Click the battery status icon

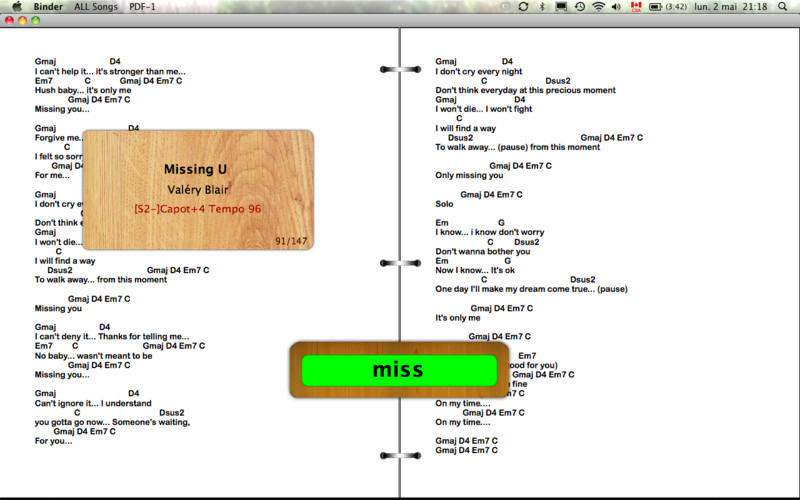[x=655, y=7]
